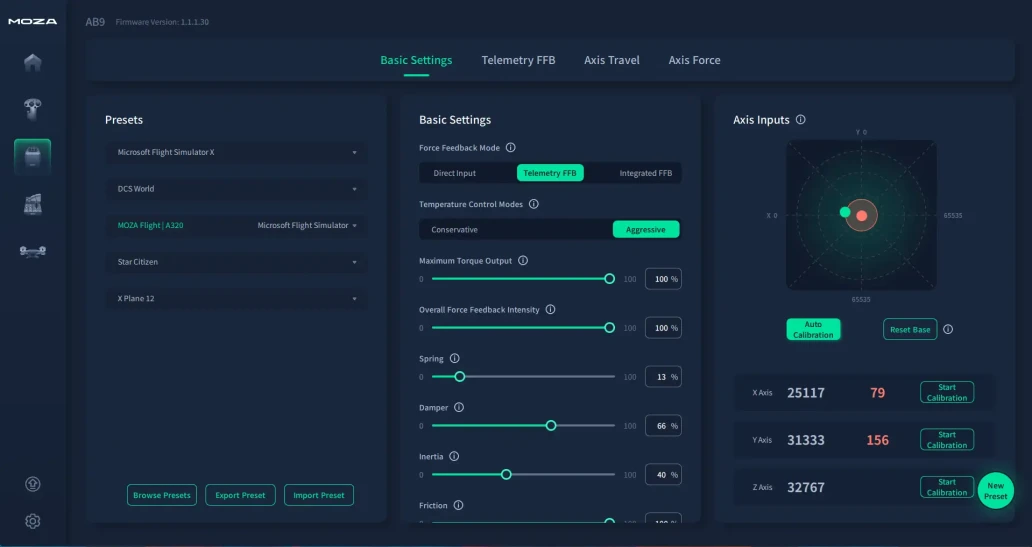1032x547 pixels.
Task: Click the Auto Calibration button
Action: click(x=813, y=329)
